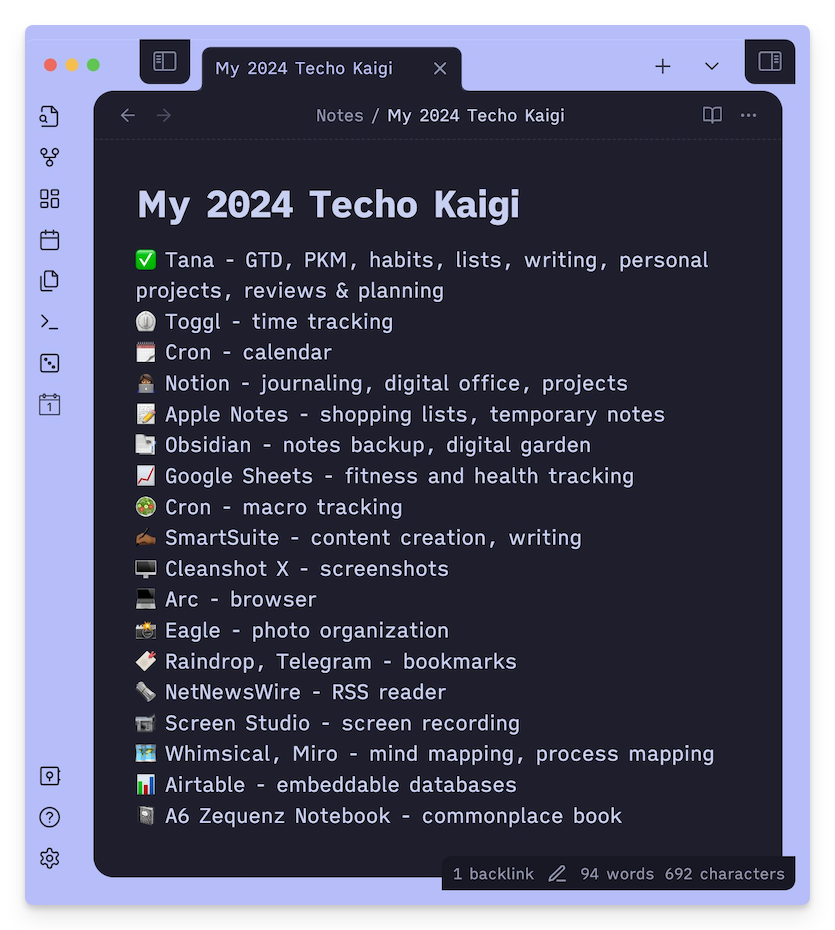
Task: Click the My 2024 Techo Kaigi heading
Action: click(328, 205)
